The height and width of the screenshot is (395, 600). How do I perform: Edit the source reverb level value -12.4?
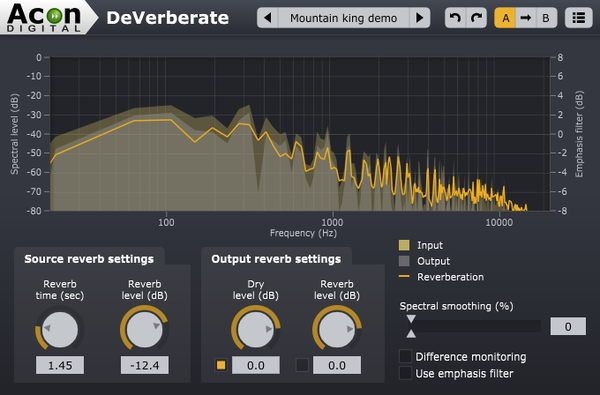click(x=145, y=365)
